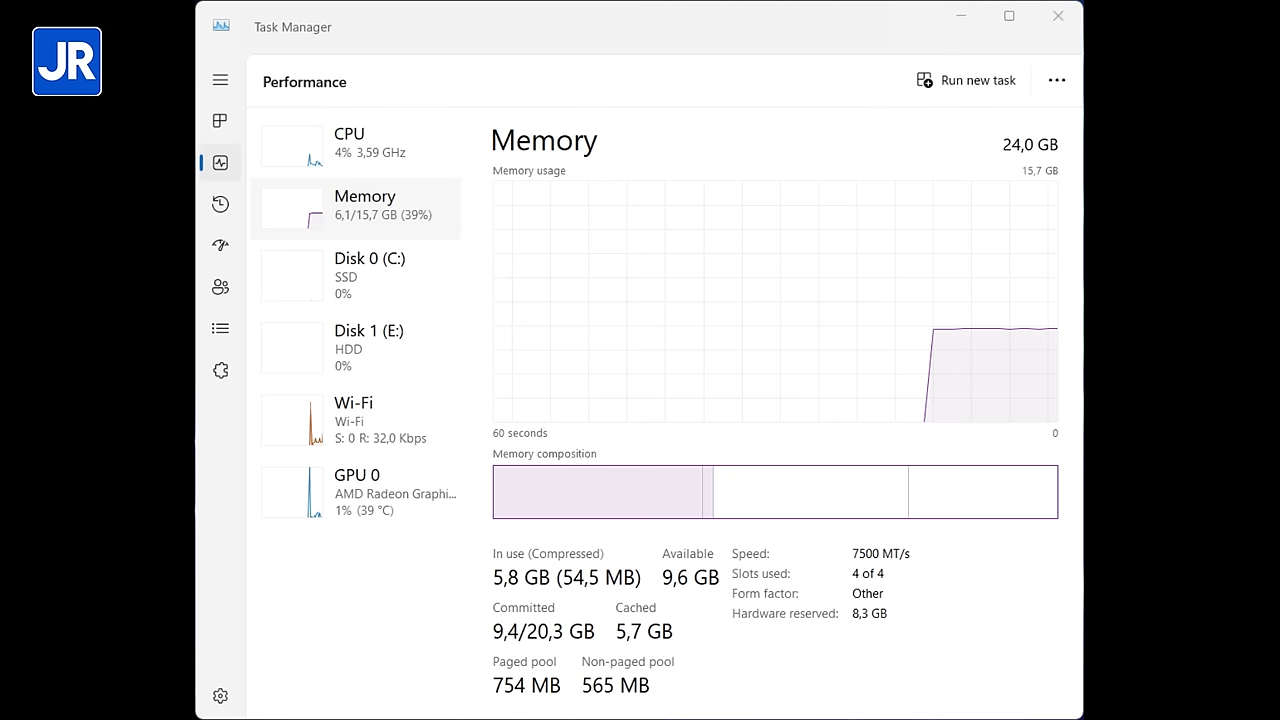Open the Startup apps page icon
The width and height of the screenshot is (1280, 720).
click(220, 246)
